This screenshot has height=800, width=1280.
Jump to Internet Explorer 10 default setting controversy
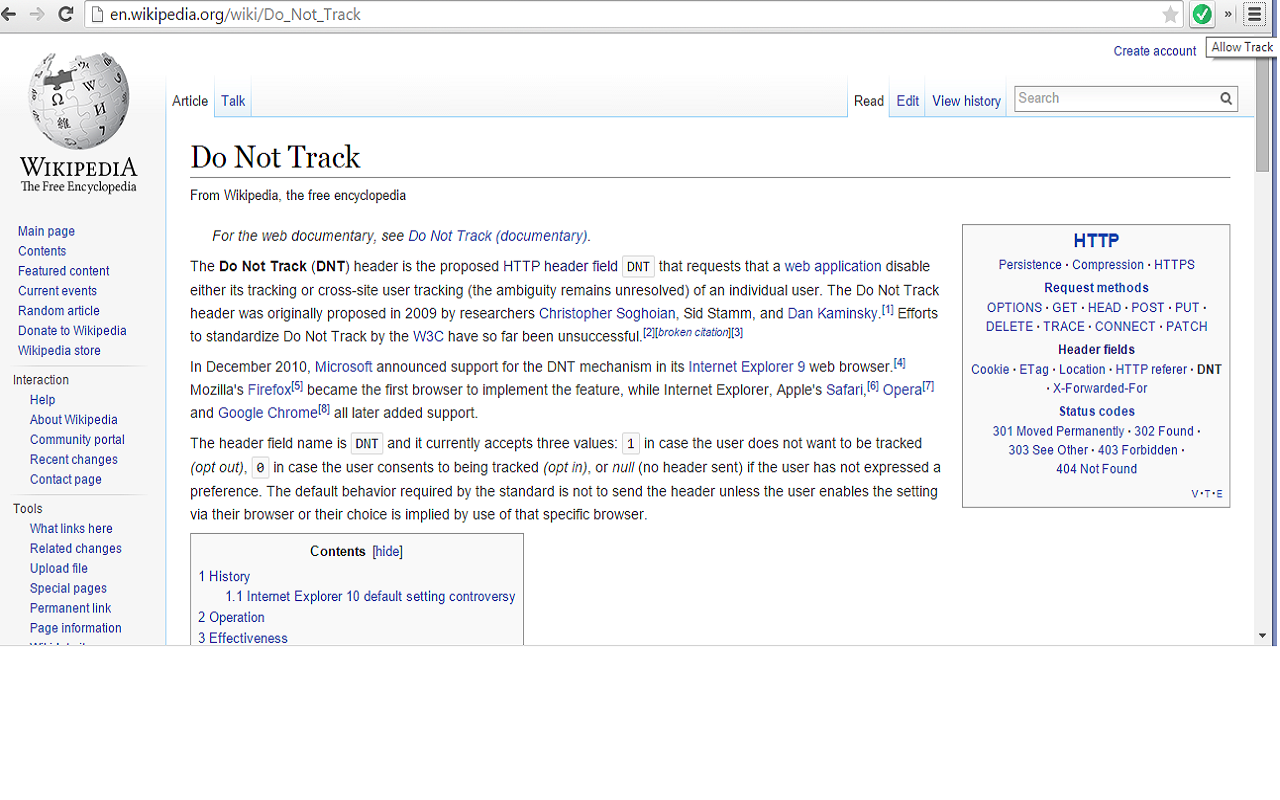pyautogui.click(x=370, y=596)
